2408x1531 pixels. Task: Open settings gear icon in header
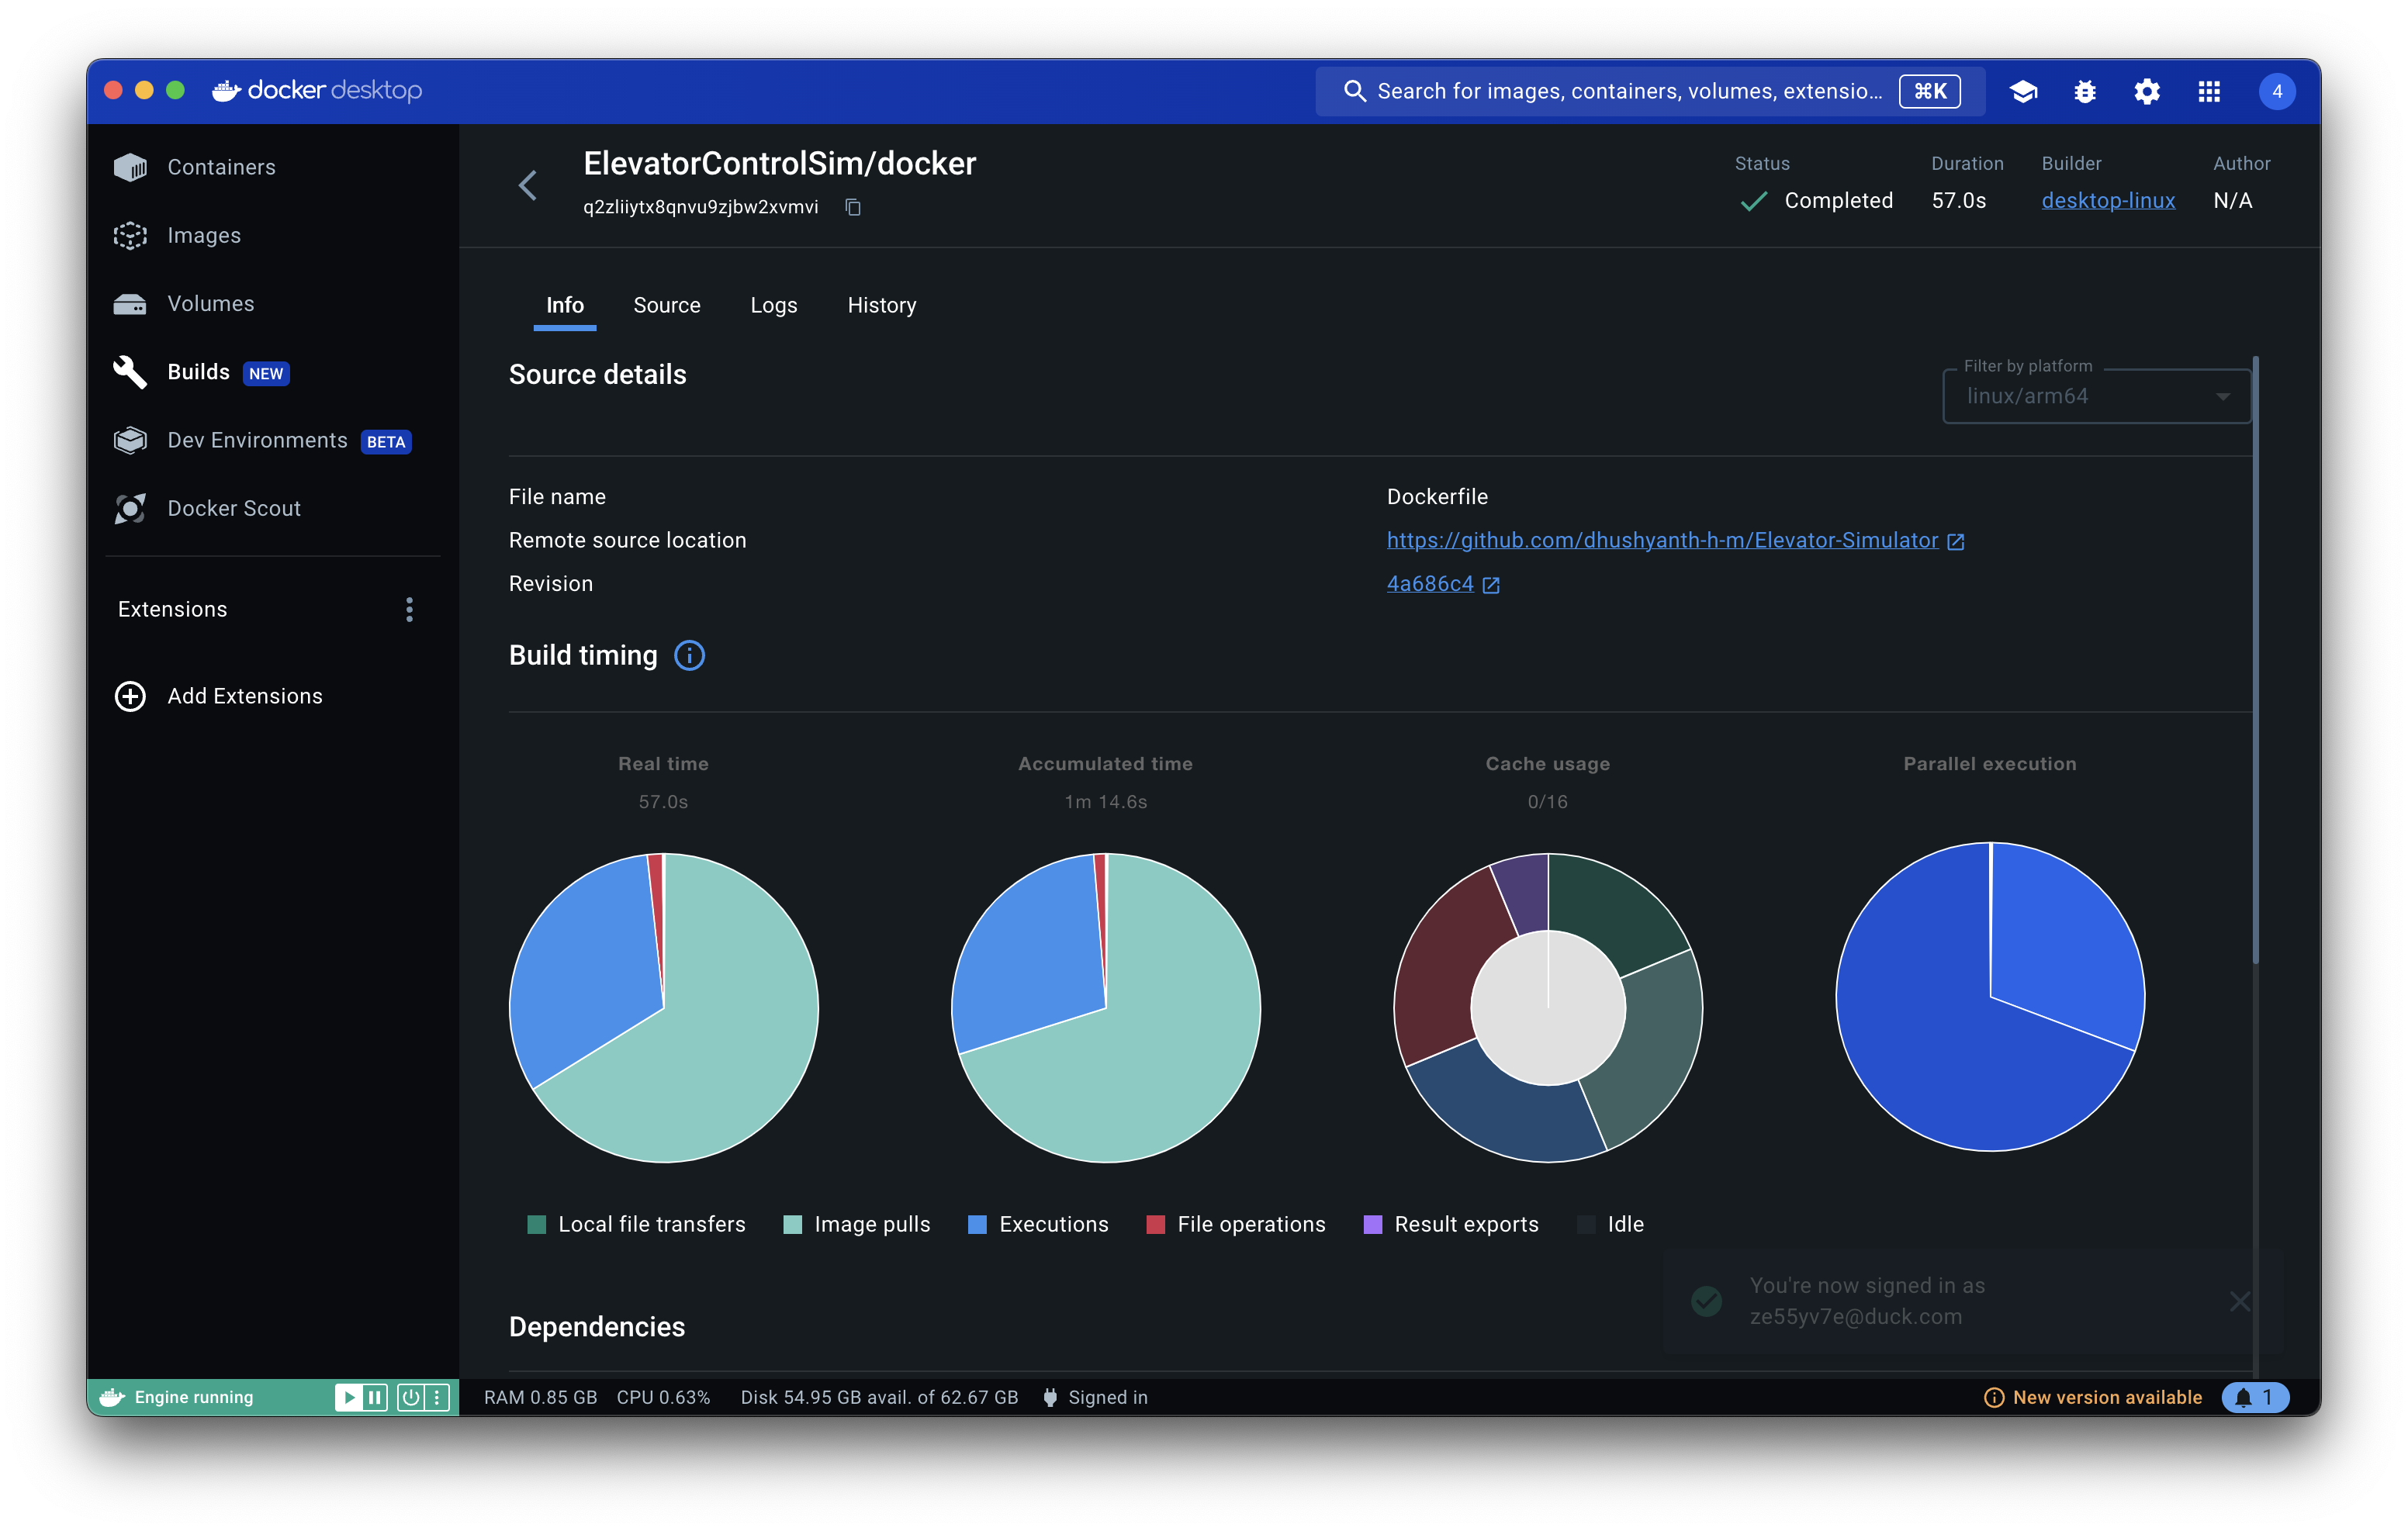pos(2147,91)
